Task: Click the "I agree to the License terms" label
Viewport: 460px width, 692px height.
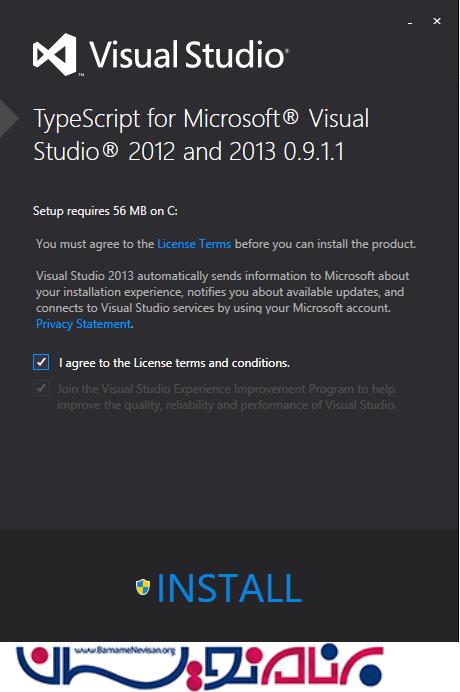Action: 174,363
